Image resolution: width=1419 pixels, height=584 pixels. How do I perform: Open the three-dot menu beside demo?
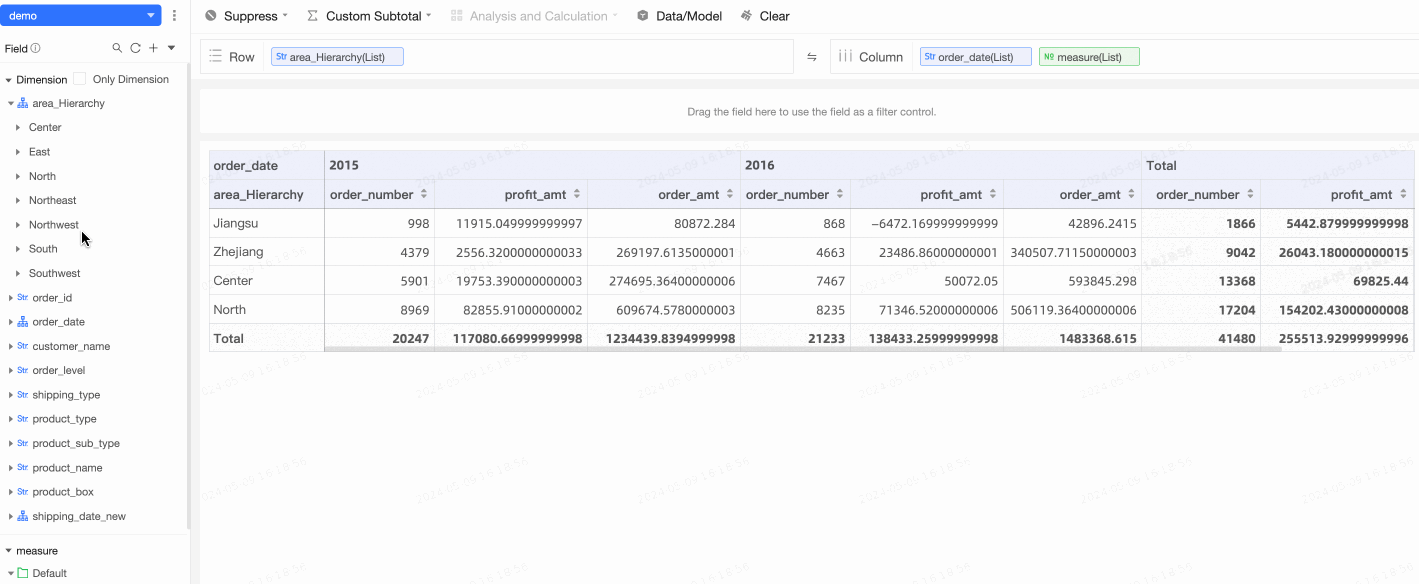point(175,16)
